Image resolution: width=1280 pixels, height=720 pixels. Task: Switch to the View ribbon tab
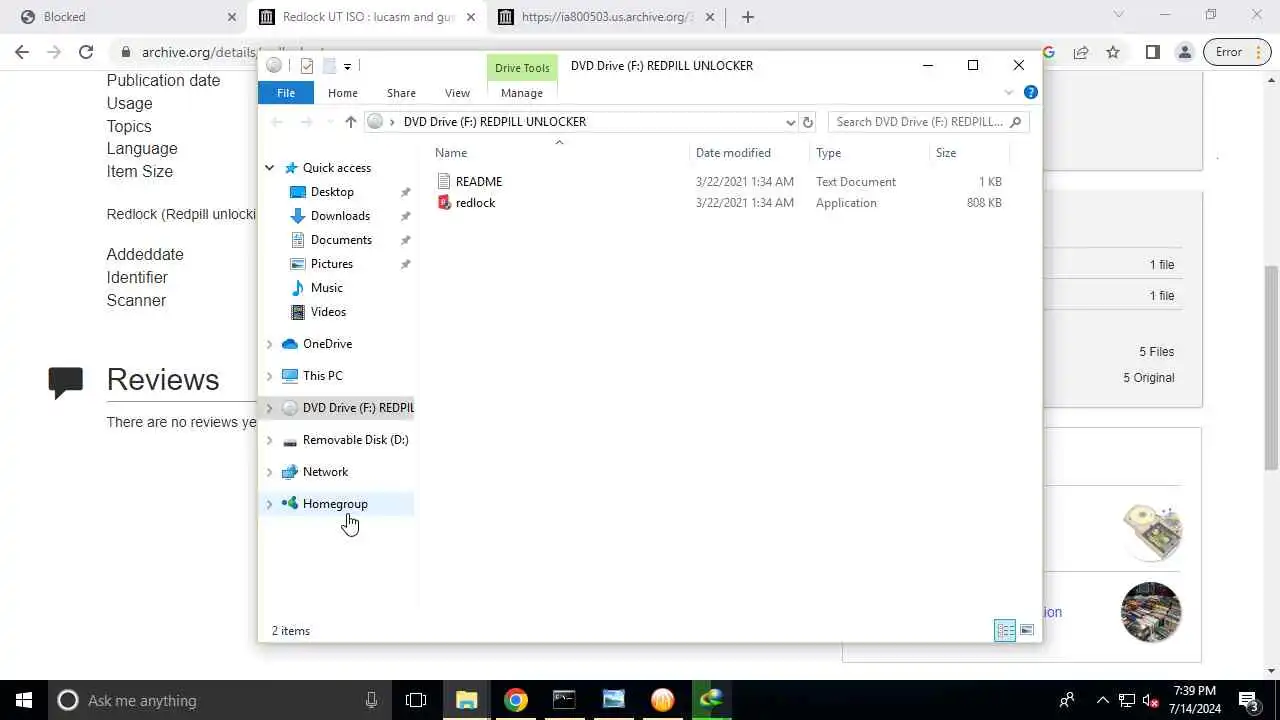pyautogui.click(x=457, y=93)
